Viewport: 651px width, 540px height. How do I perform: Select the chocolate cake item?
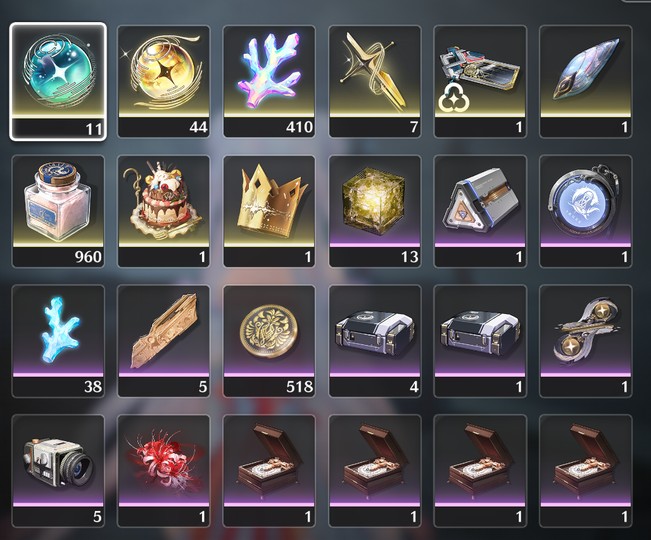164,211
